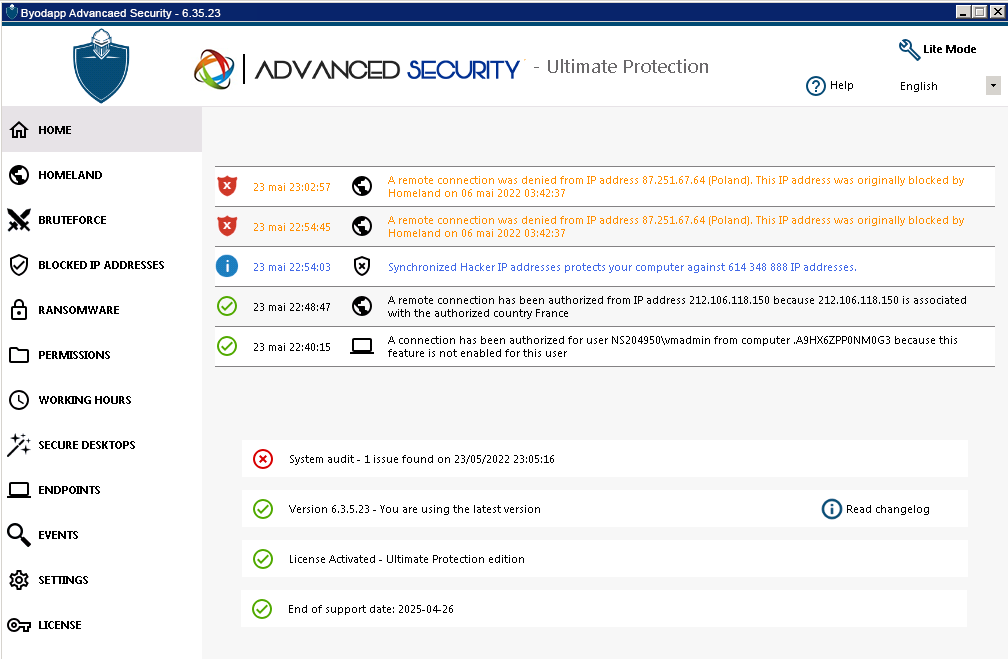Click the Help question mark icon
1008x659 pixels.
pos(816,86)
